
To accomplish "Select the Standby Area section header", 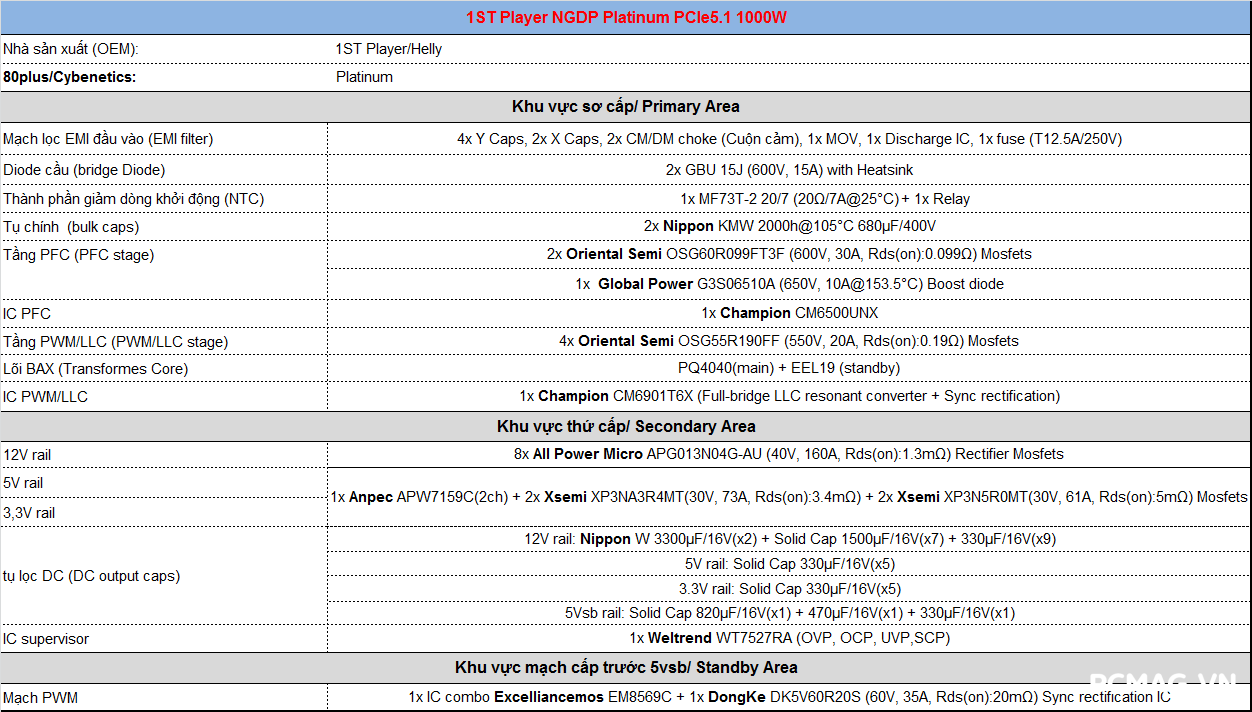I will 625,667.
